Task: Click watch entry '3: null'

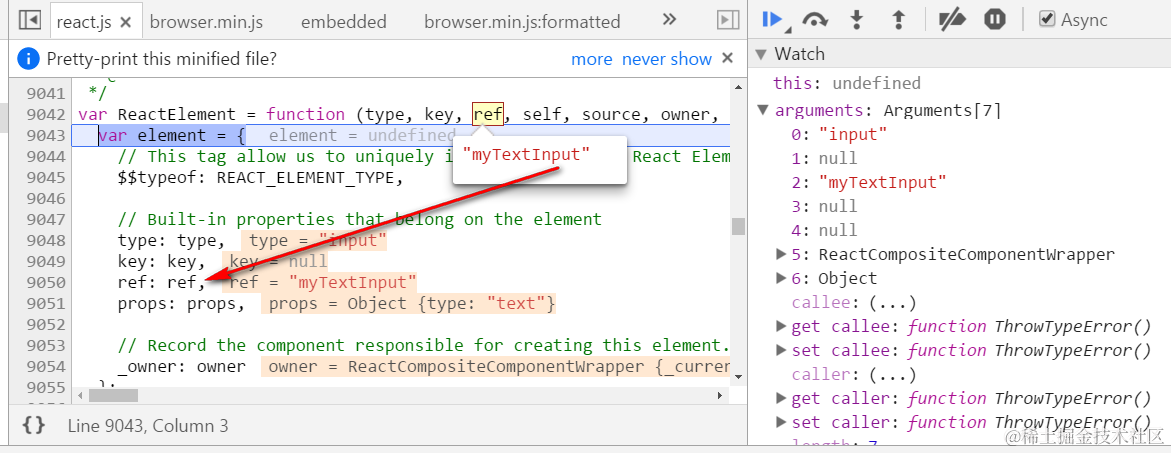Action: pyautogui.click(x=824, y=206)
